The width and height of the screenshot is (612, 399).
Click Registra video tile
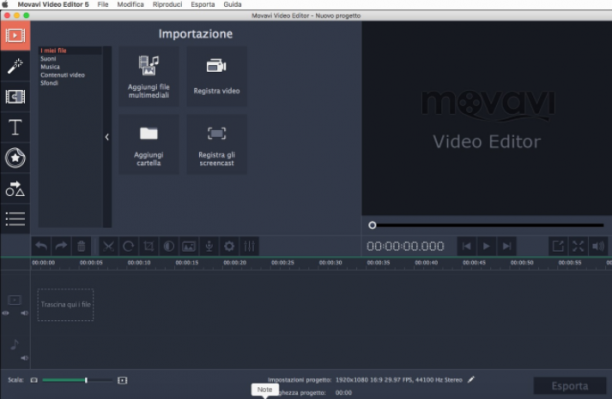(x=217, y=77)
